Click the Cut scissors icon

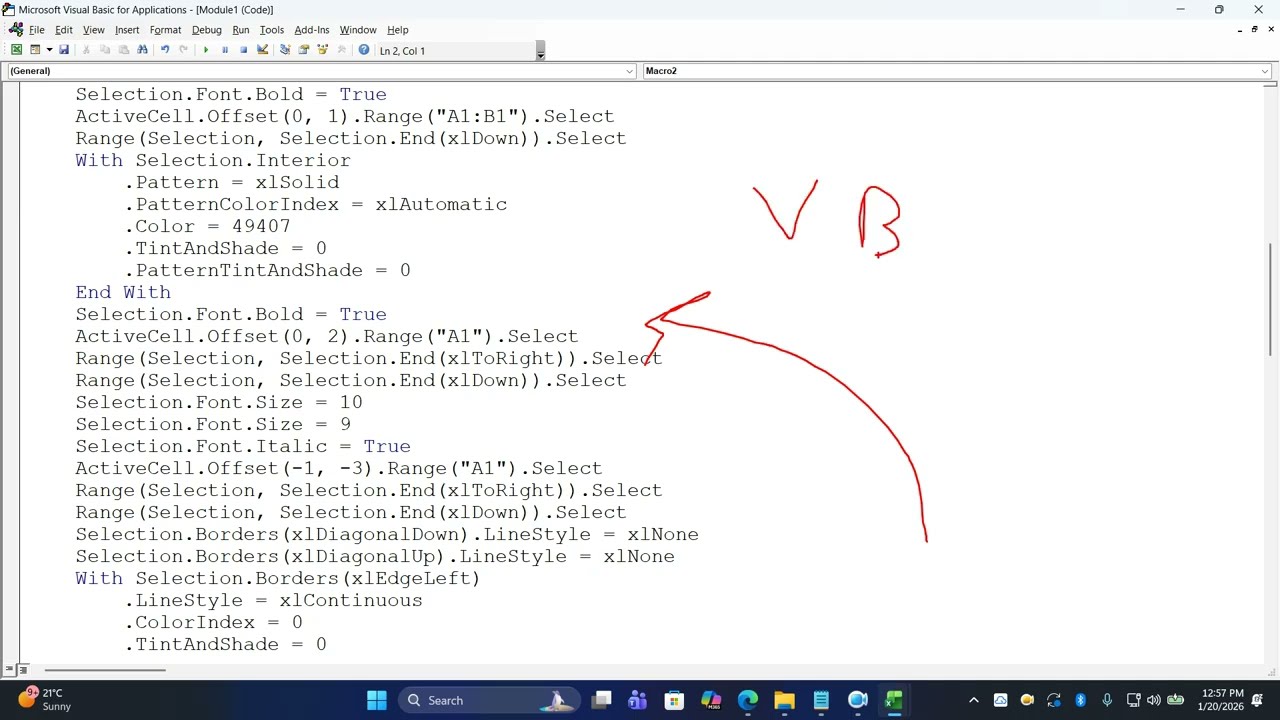pyautogui.click(x=86, y=50)
